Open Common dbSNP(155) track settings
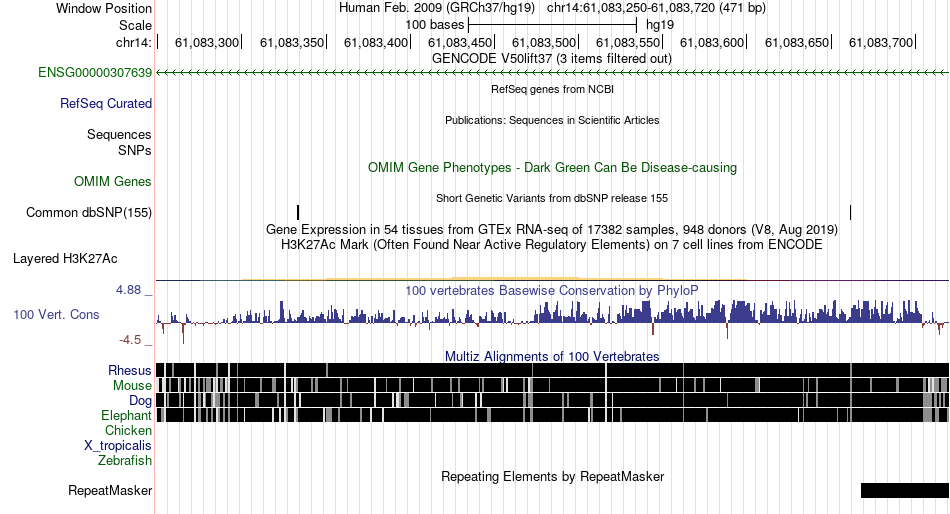The width and height of the screenshot is (950, 514). coord(89,213)
